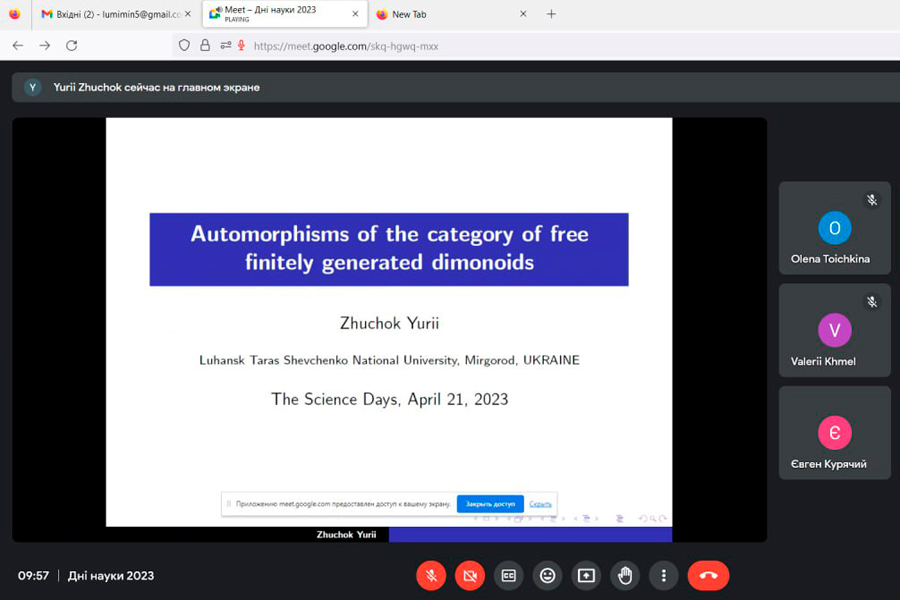Screen dimensions: 900x600
Task: Click the Y avatar in the notification banner
Action: (33, 87)
